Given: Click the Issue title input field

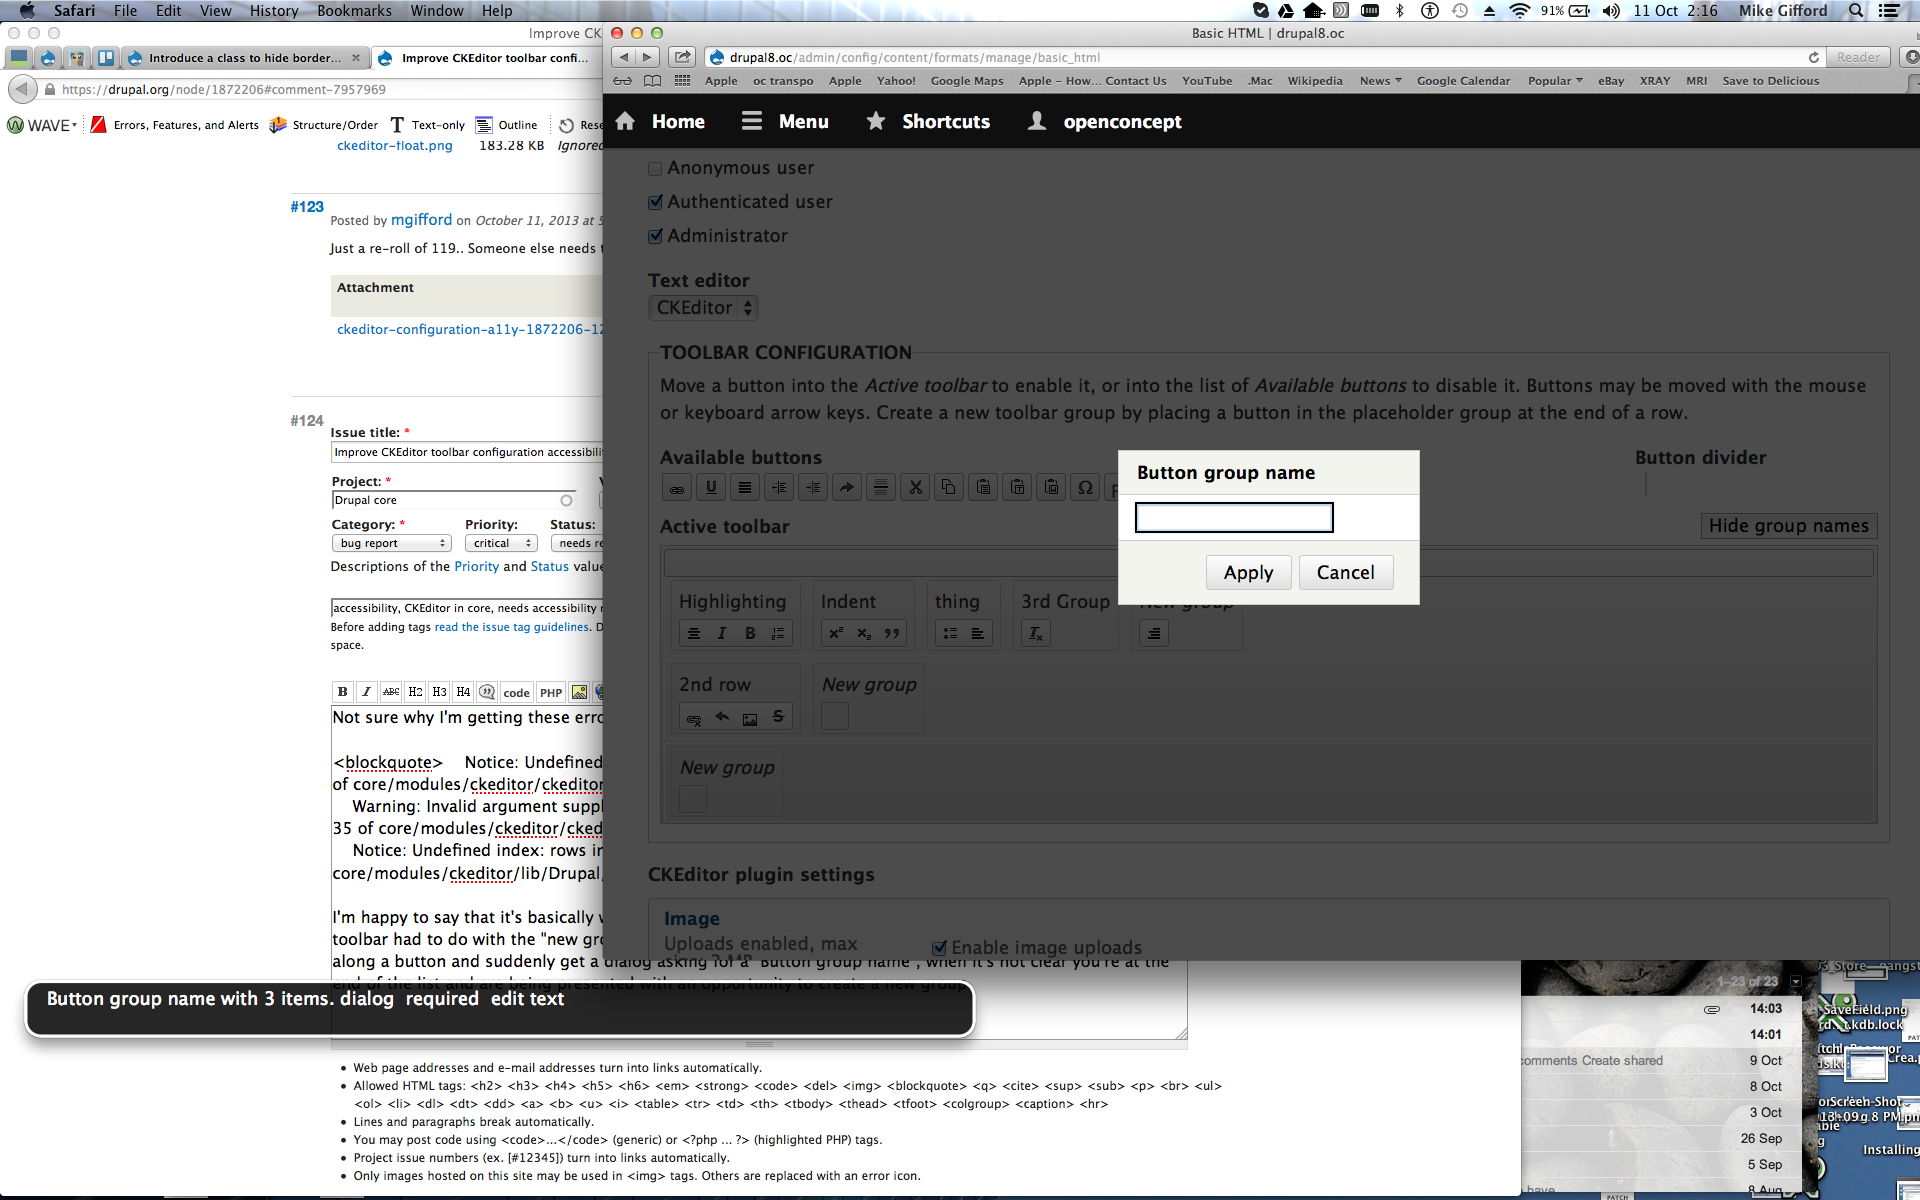Looking at the screenshot, I should point(468,452).
